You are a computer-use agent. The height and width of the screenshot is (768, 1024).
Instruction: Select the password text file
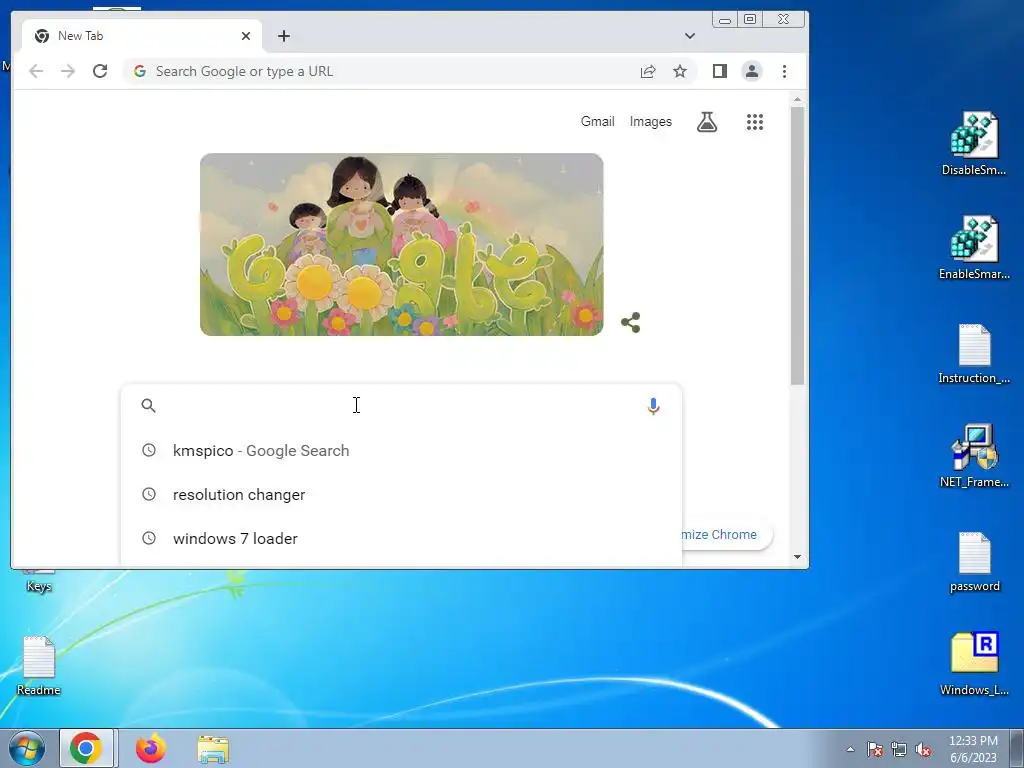click(974, 562)
